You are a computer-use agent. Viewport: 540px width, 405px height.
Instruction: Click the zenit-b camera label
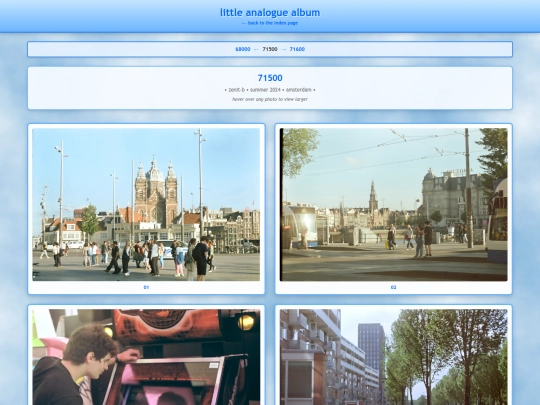(x=237, y=90)
